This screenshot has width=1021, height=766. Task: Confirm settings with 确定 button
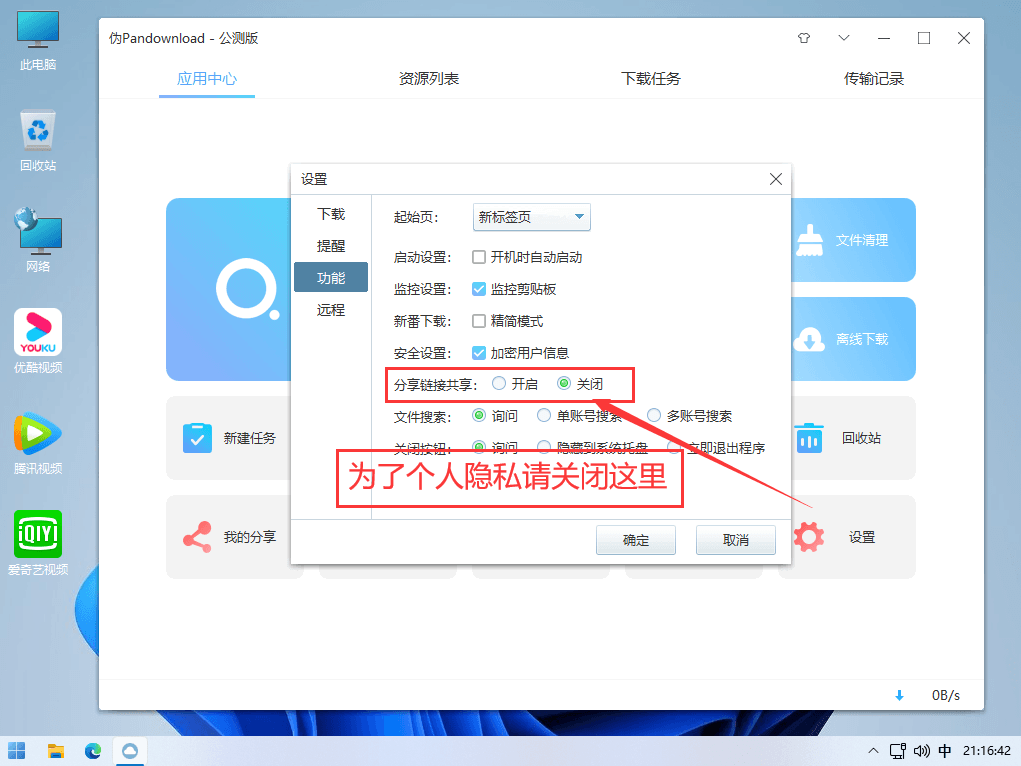point(636,540)
